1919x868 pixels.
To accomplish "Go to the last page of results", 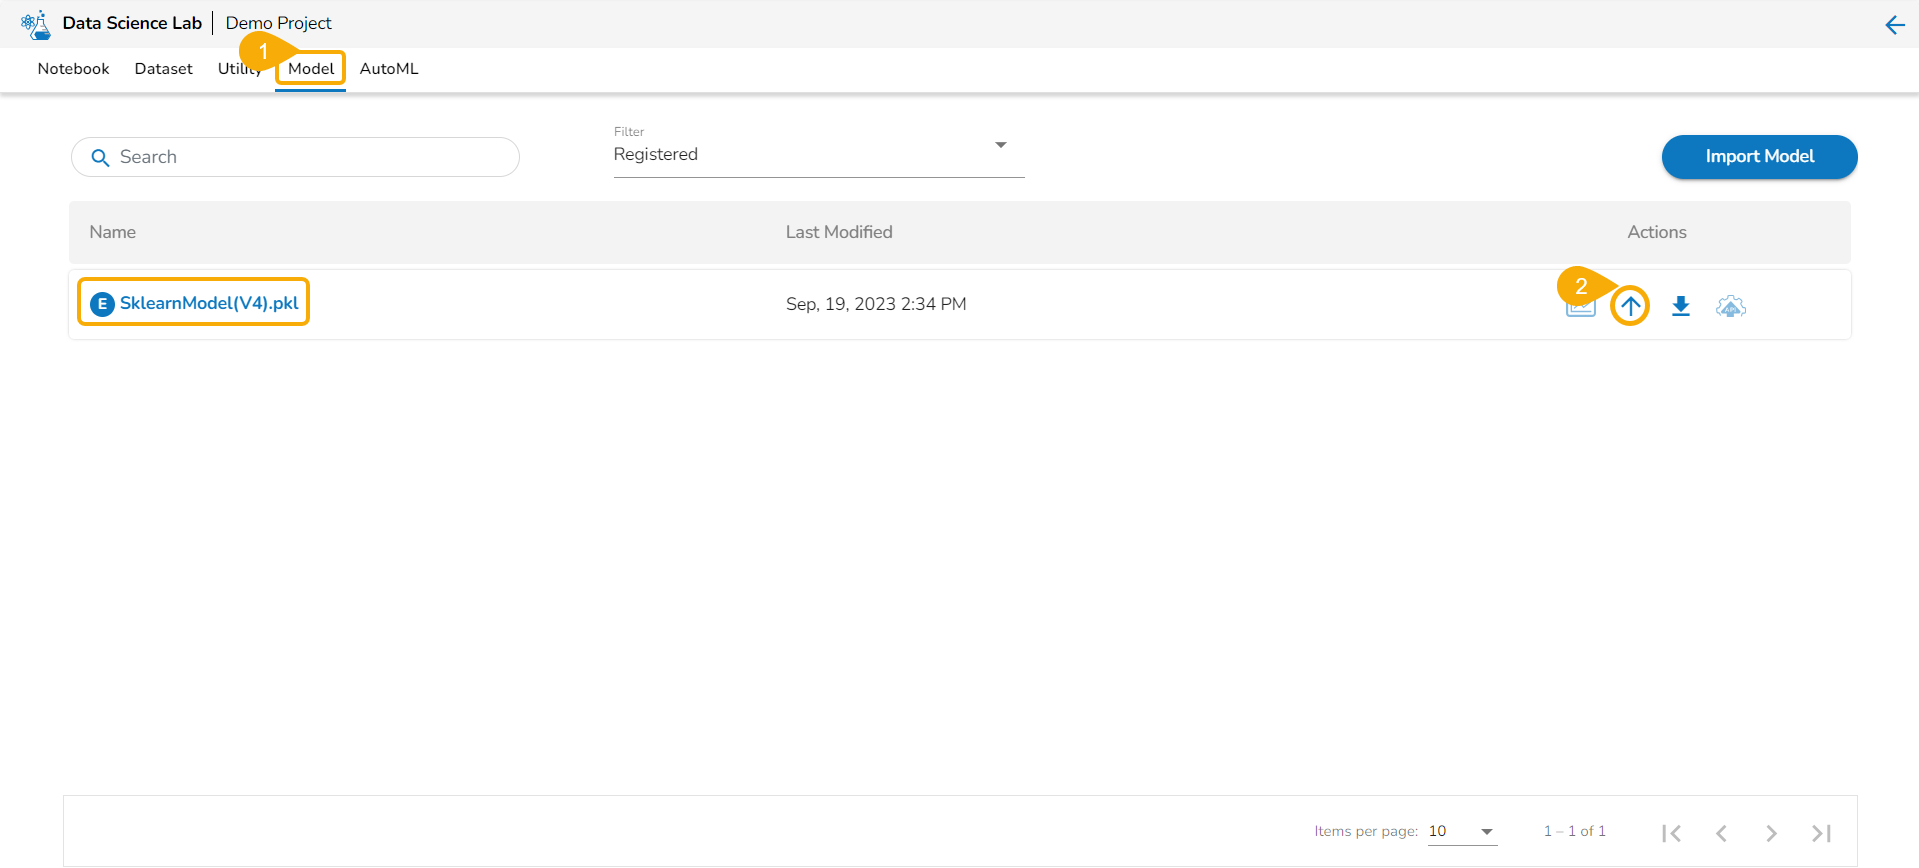I will 1821,833.
